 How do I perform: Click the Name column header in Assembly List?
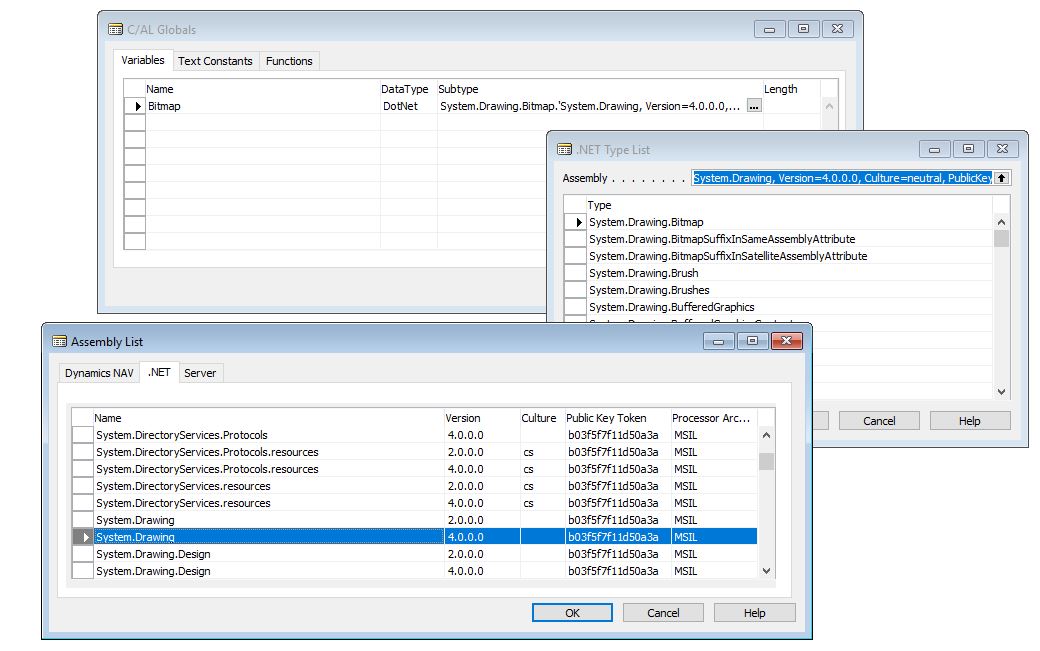coord(268,418)
